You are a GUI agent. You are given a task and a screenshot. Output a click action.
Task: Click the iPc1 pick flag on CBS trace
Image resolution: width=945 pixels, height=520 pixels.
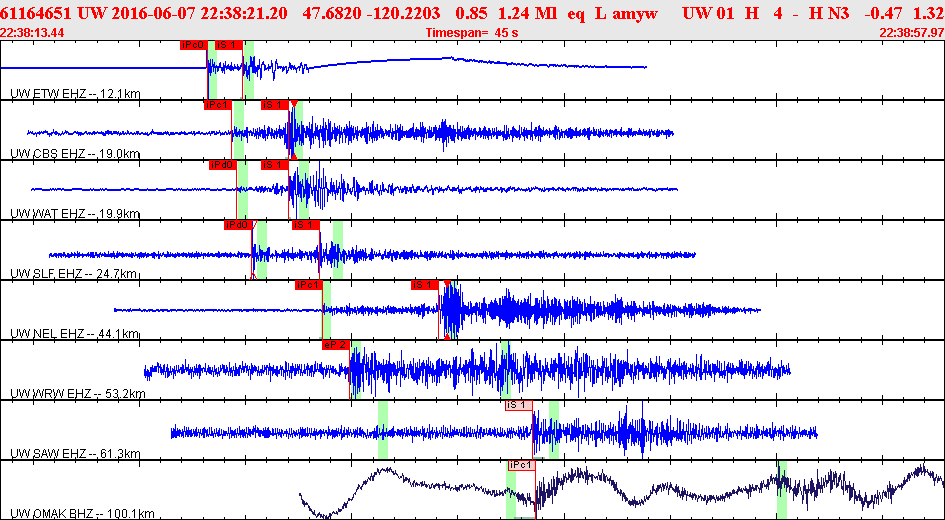(x=218, y=105)
